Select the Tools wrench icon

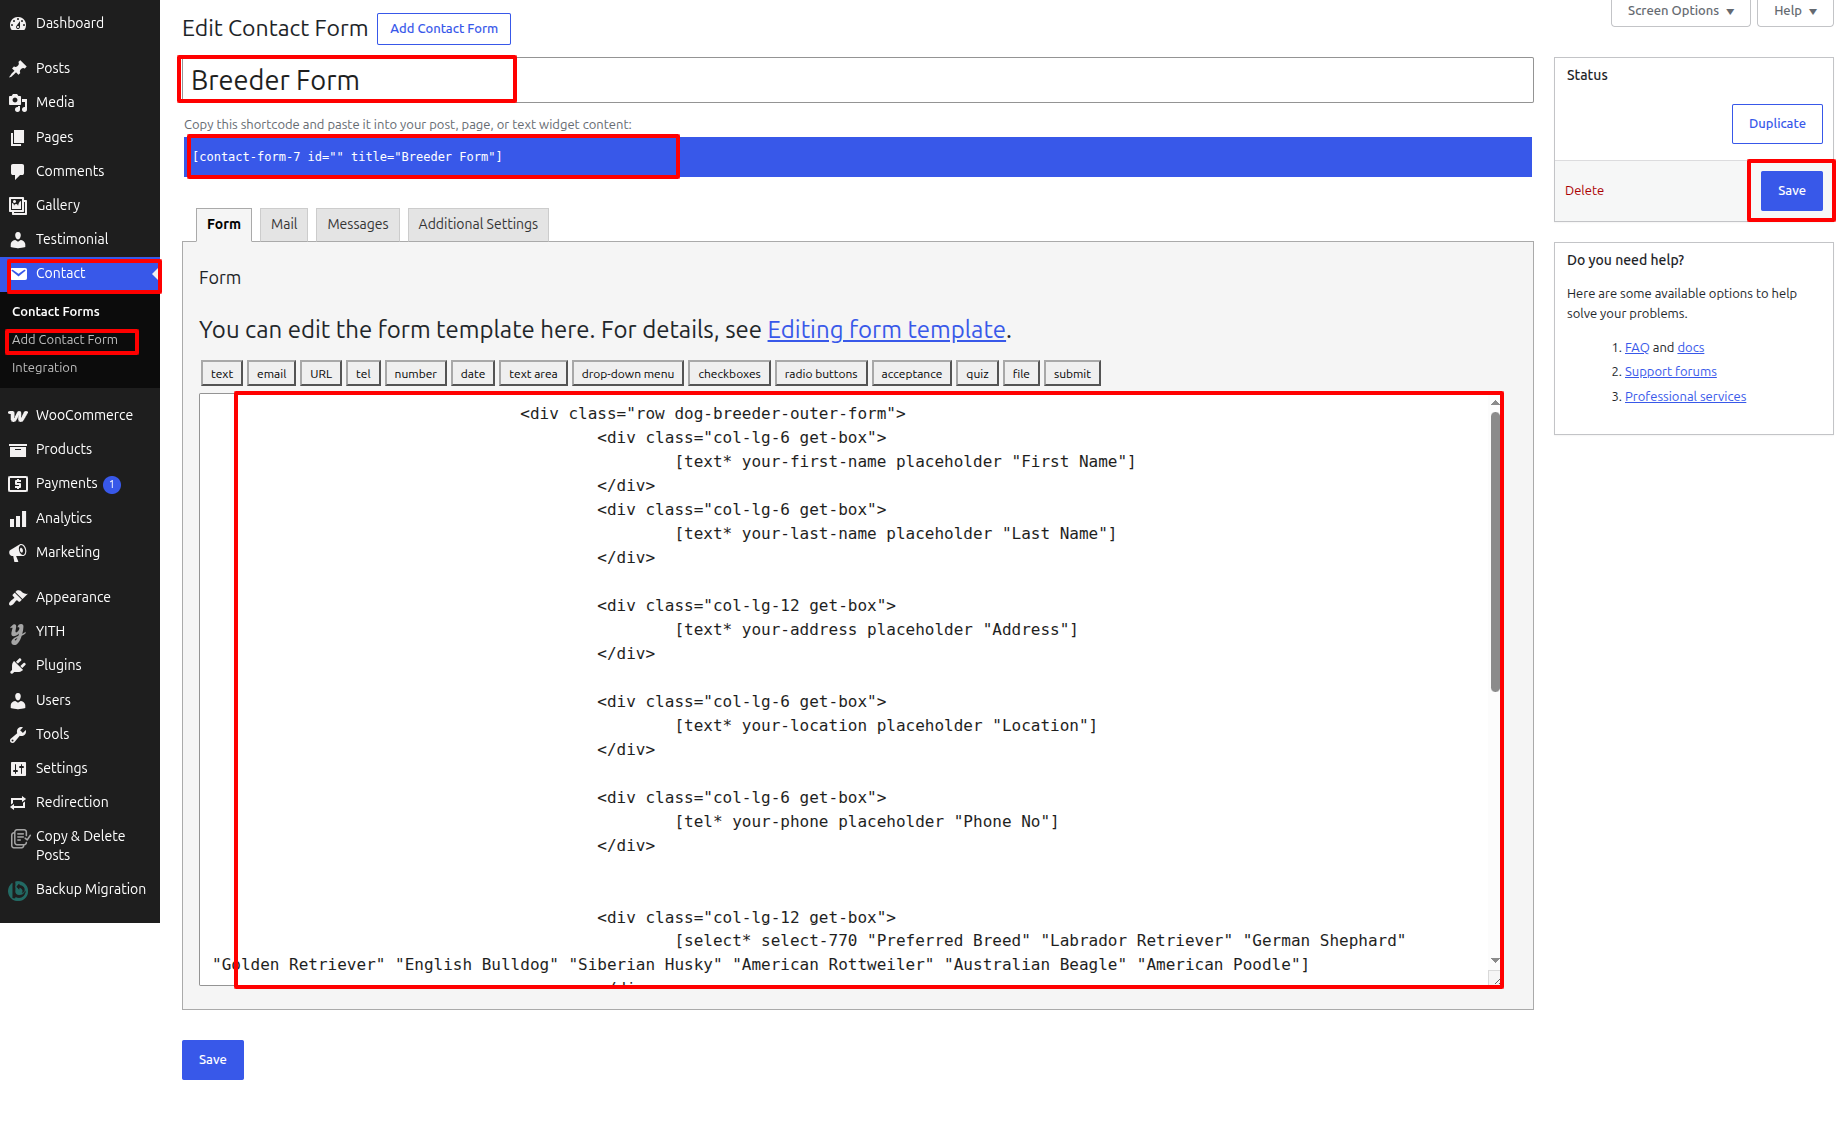tap(18, 734)
